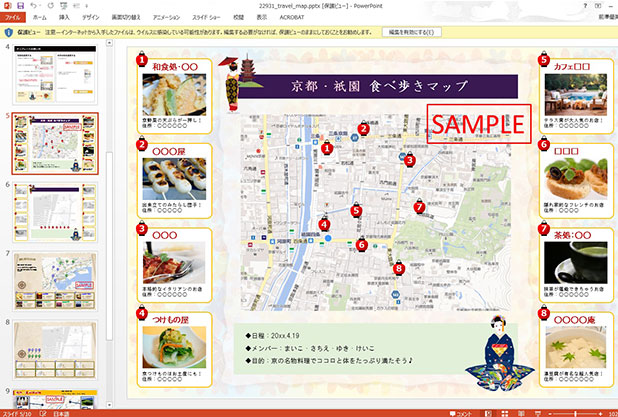Switch to Normal view icon in status bar
Image resolution: width=618 pixels, height=417 pixels.
coord(488,413)
